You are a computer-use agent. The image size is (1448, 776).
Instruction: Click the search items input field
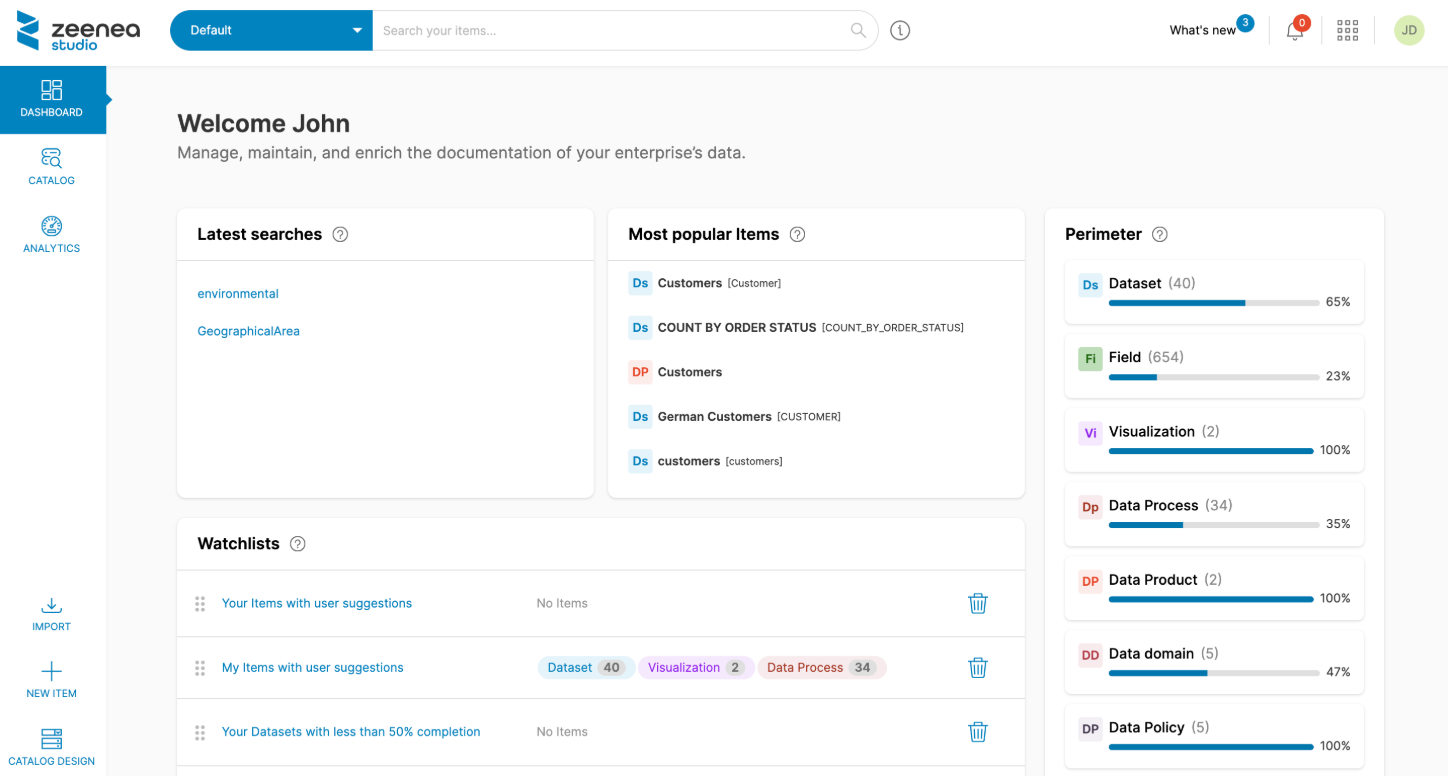(x=610, y=31)
